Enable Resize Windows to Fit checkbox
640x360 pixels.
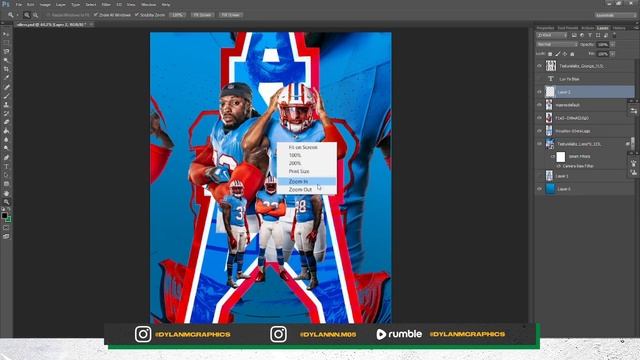(x=48, y=15)
